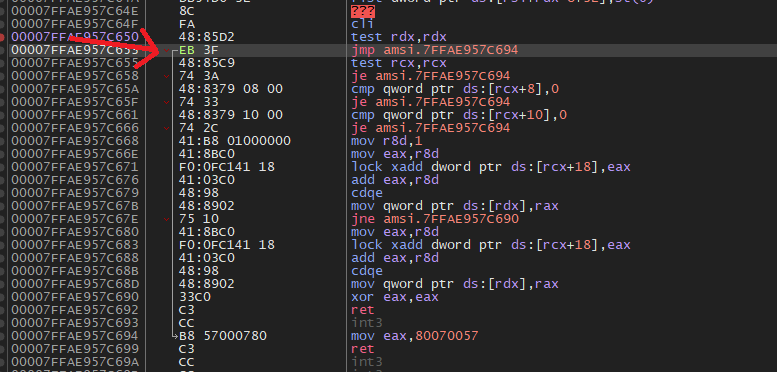
Task: Select mov qword ptr at address 00007FFAE957C67B
Action: pyautogui.click(x=455, y=206)
